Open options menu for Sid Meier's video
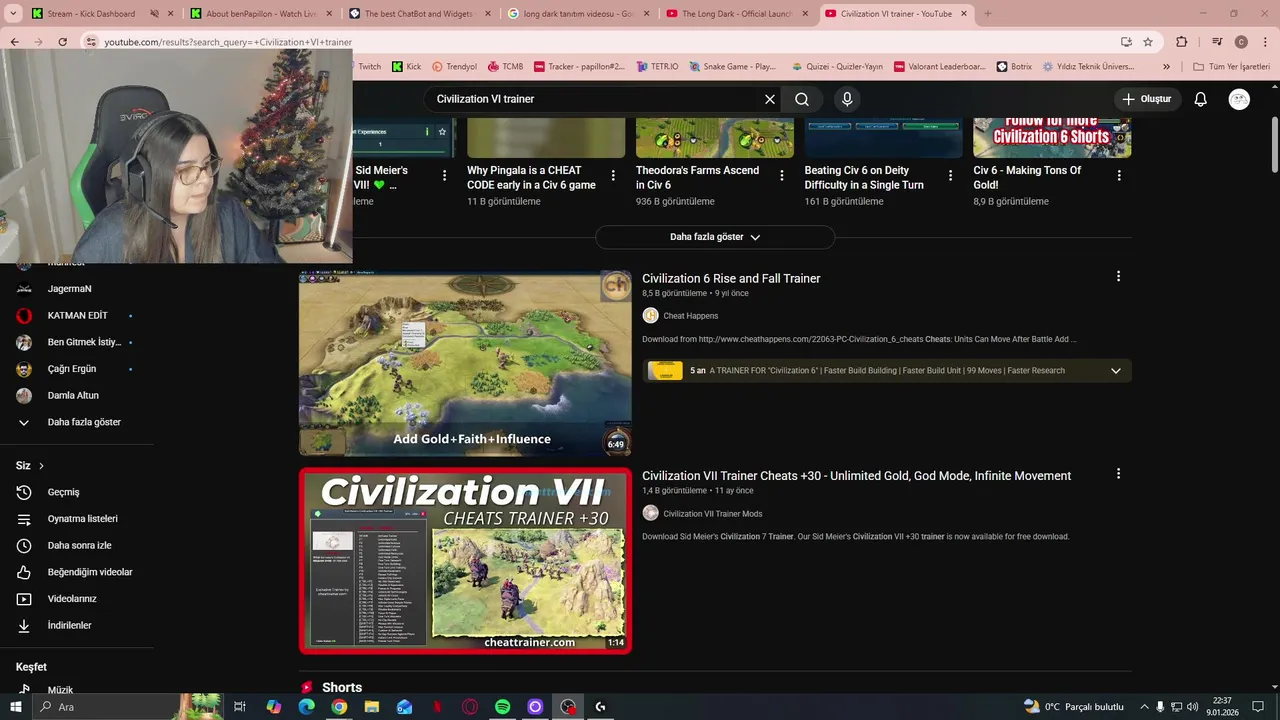The width and height of the screenshot is (1280, 720). point(445,175)
